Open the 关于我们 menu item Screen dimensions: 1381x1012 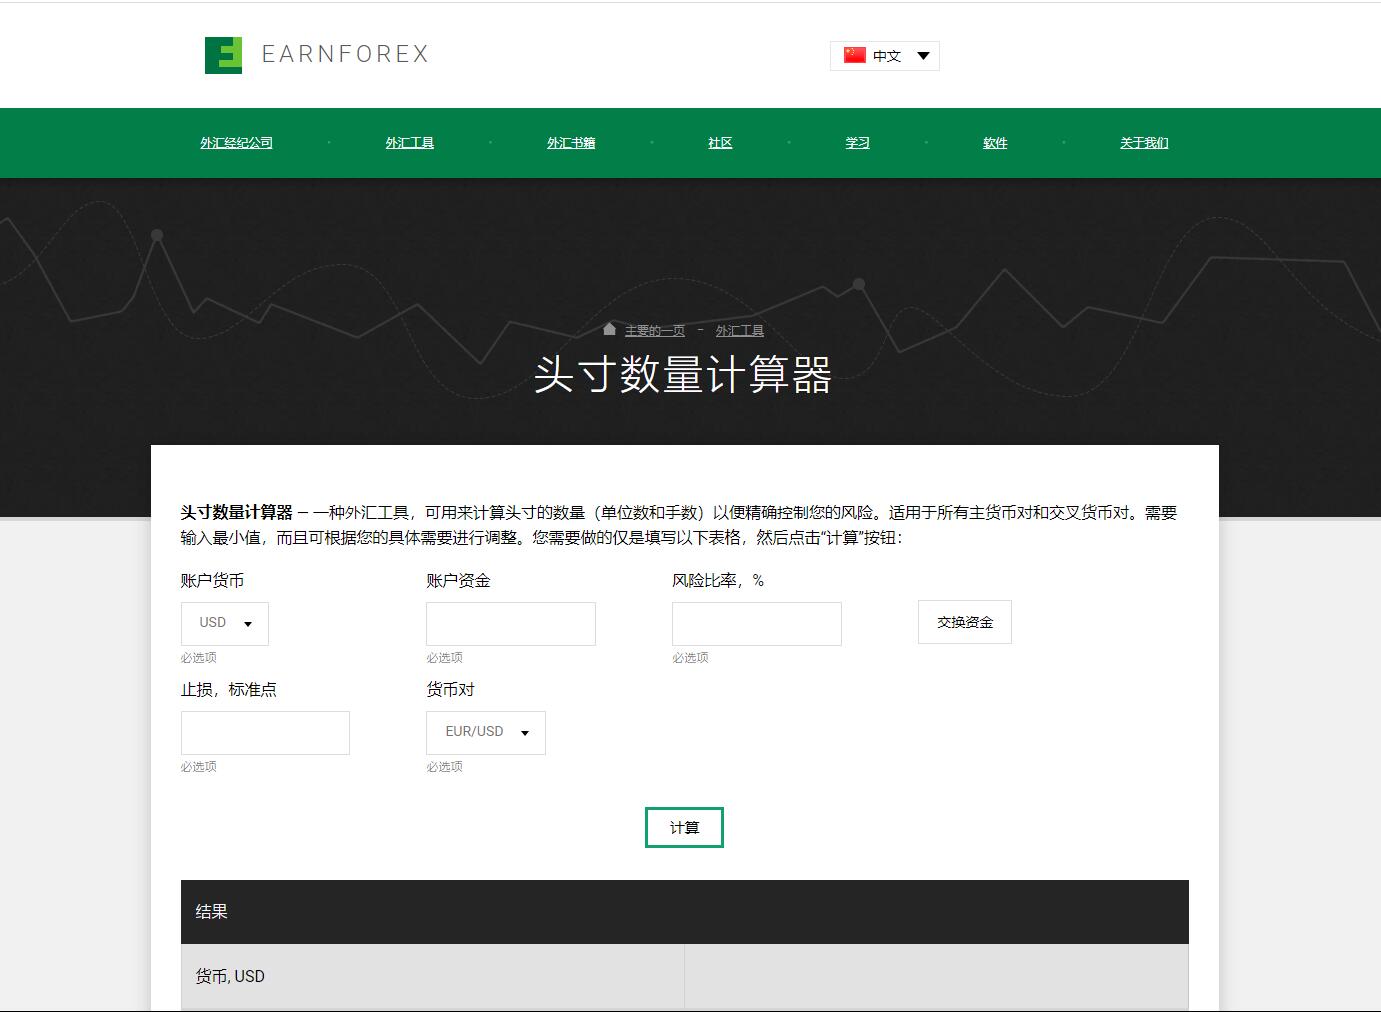[1144, 143]
